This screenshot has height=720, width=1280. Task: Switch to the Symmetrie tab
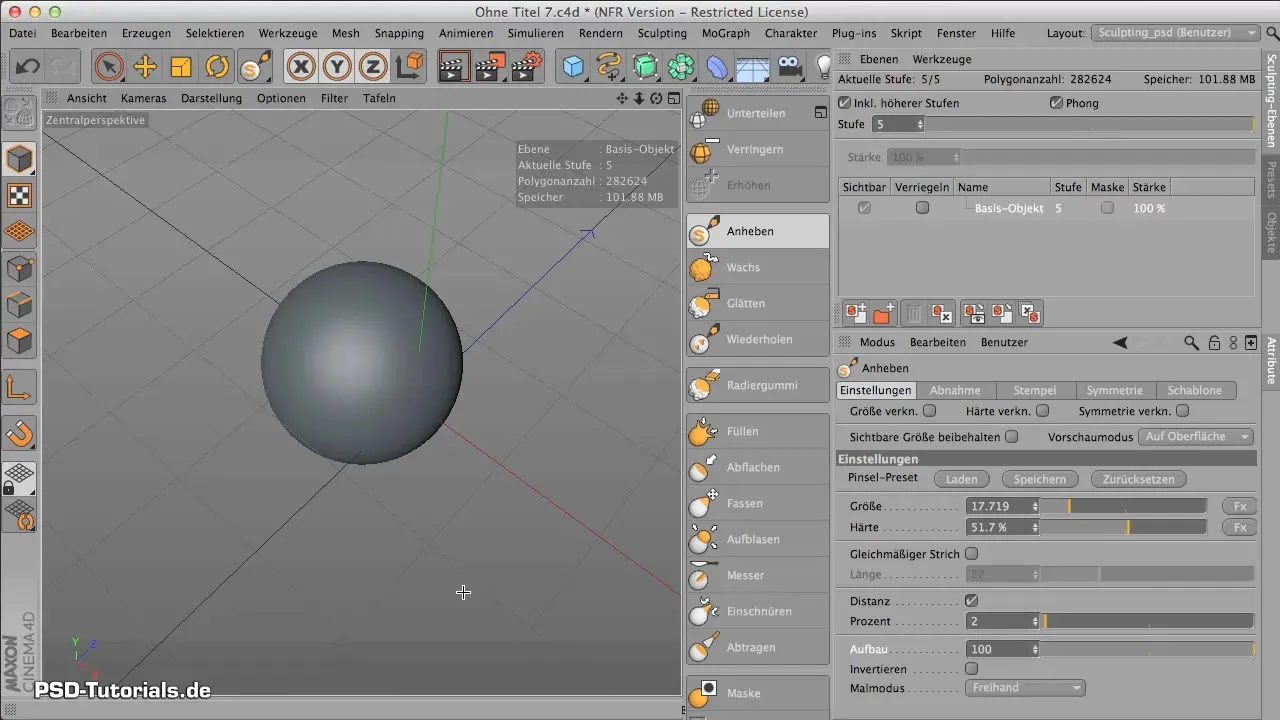pyautogui.click(x=1114, y=390)
